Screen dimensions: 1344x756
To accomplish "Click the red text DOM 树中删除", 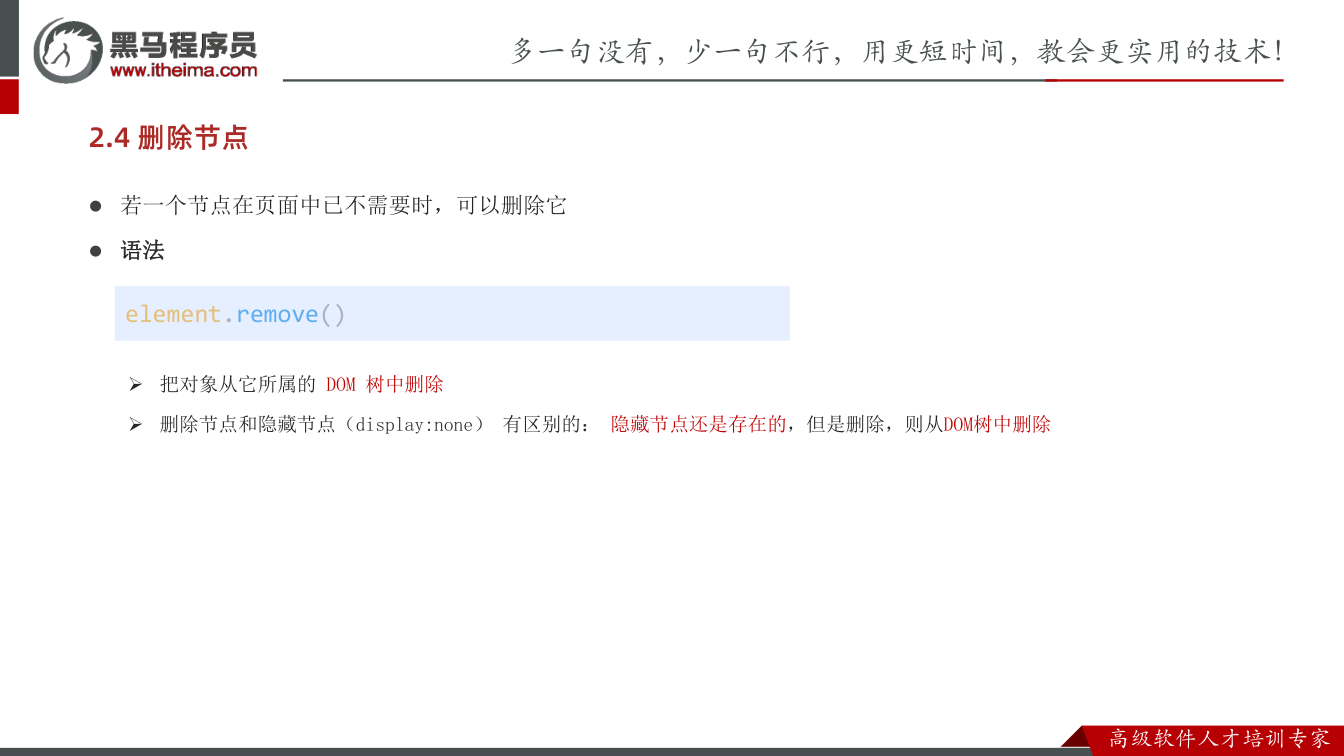I will pyautogui.click(x=385, y=384).
